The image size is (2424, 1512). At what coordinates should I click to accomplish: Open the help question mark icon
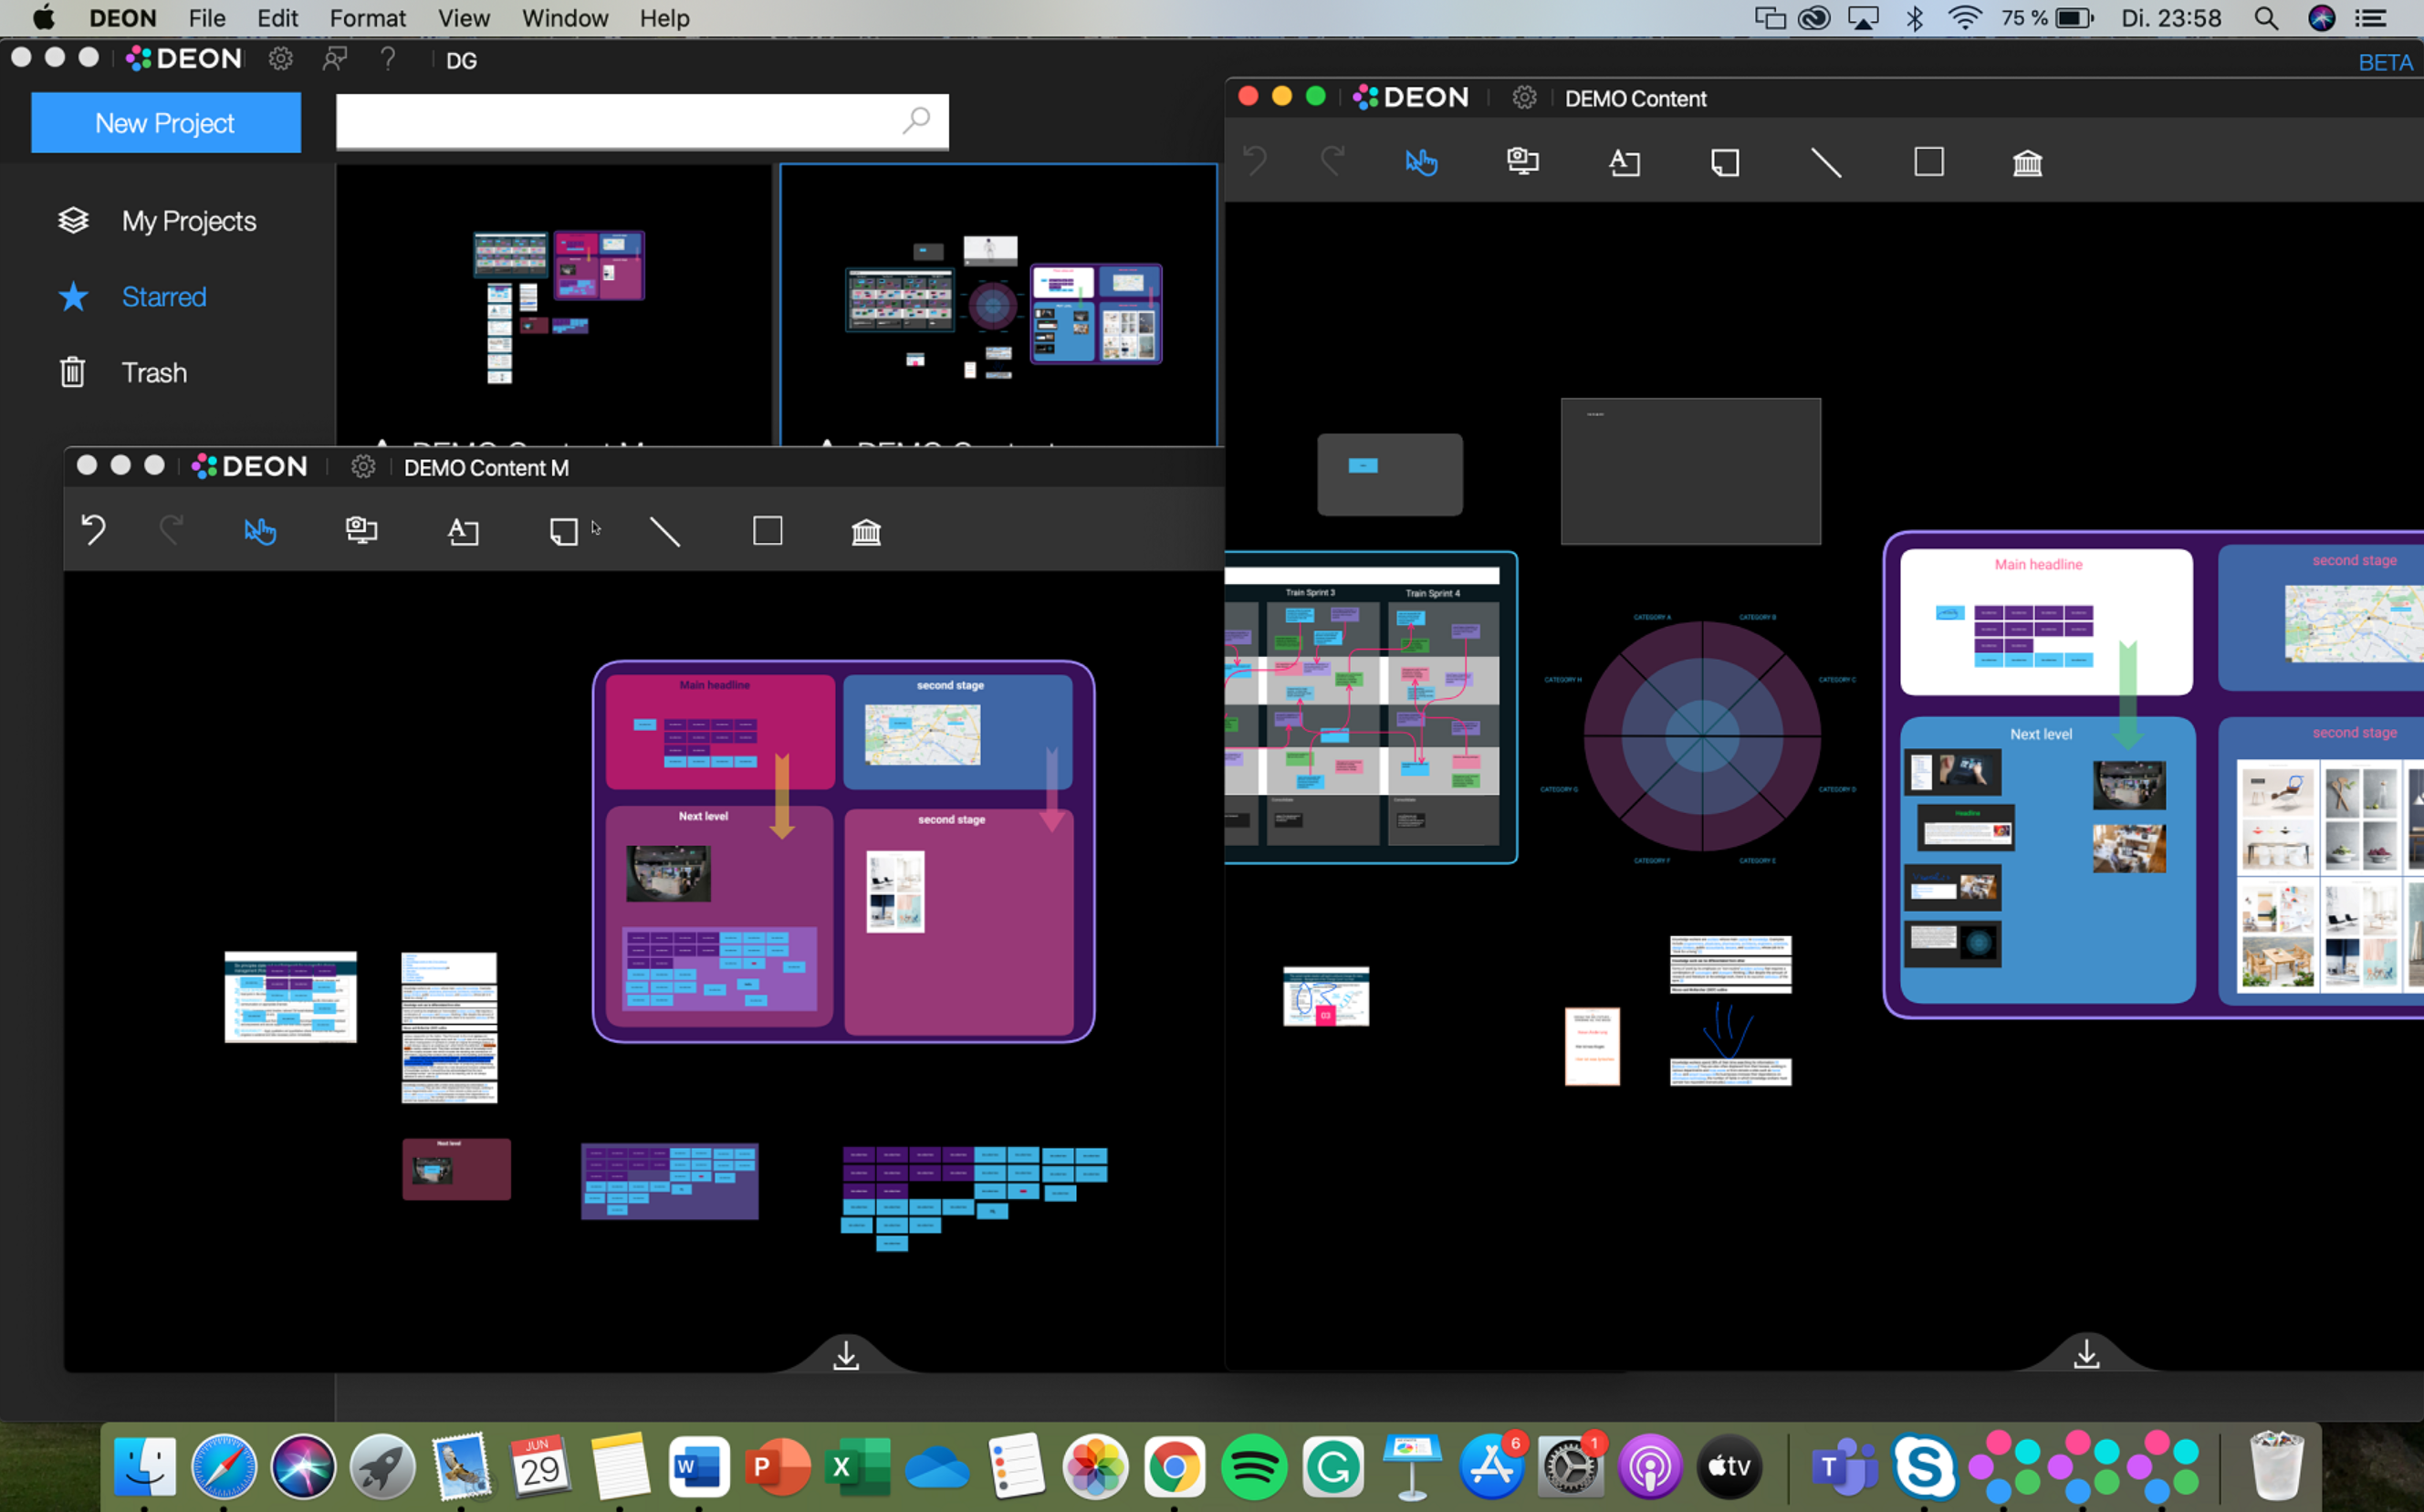388,59
